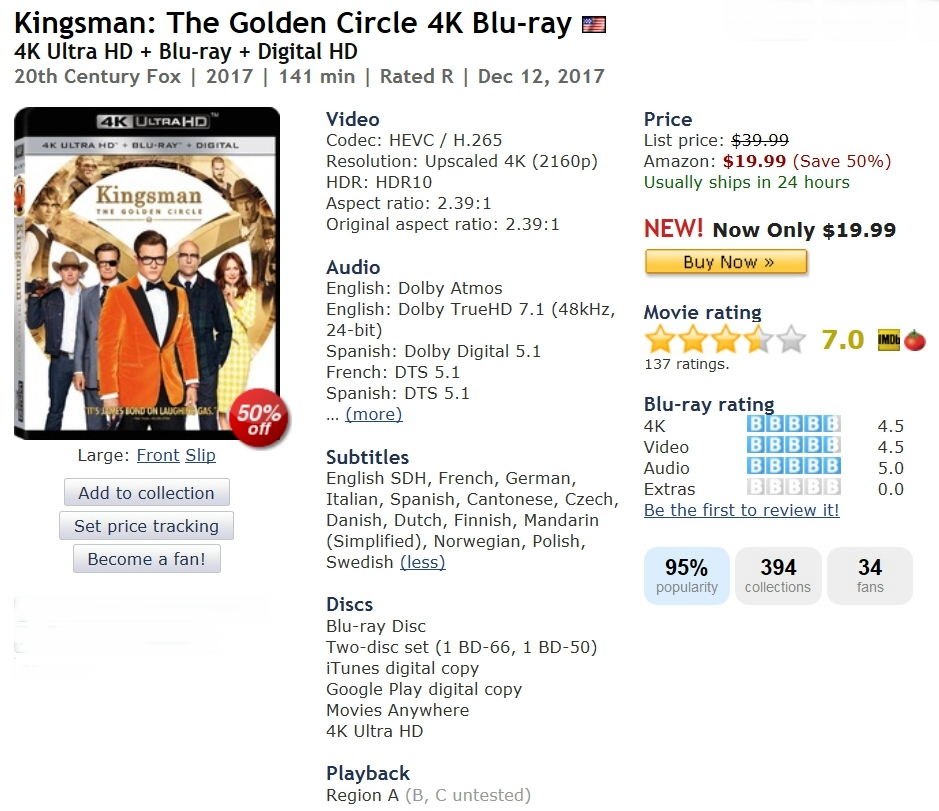
Task: Click the 4K rating bar icons
Action: pyautogui.click(x=794, y=425)
